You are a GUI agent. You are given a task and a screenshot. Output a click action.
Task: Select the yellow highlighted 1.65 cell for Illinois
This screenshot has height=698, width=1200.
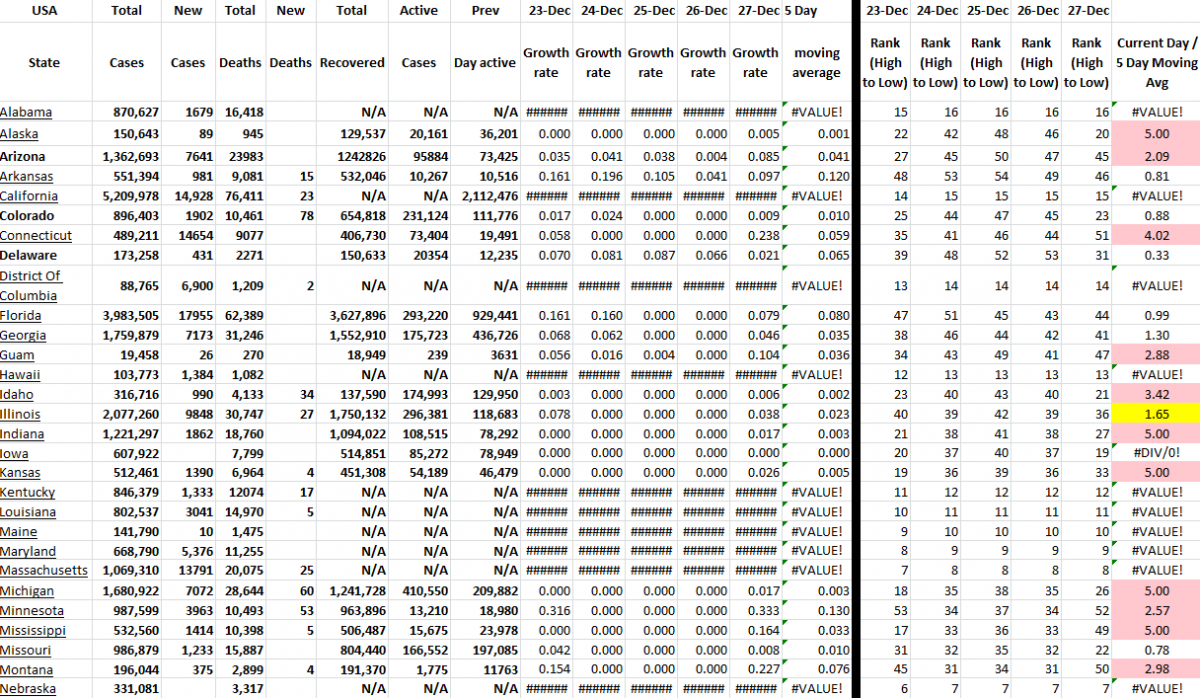coord(1156,414)
